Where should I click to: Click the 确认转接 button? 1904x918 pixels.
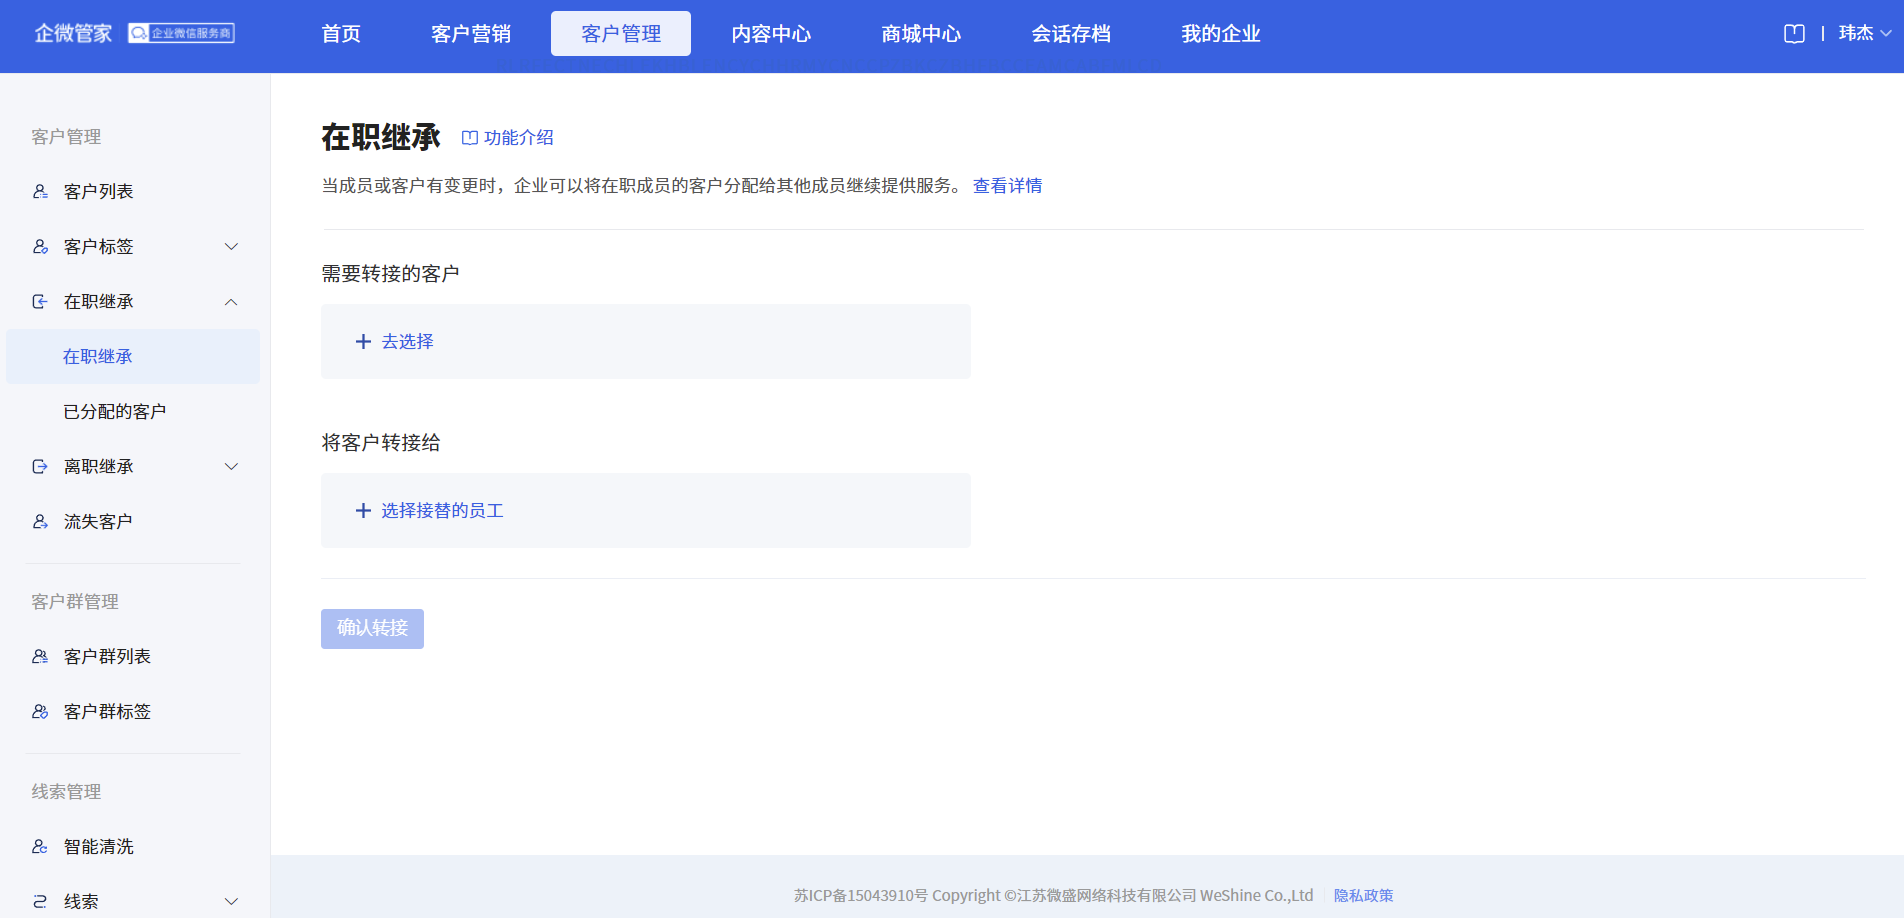pyautogui.click(x=372, y=629)
